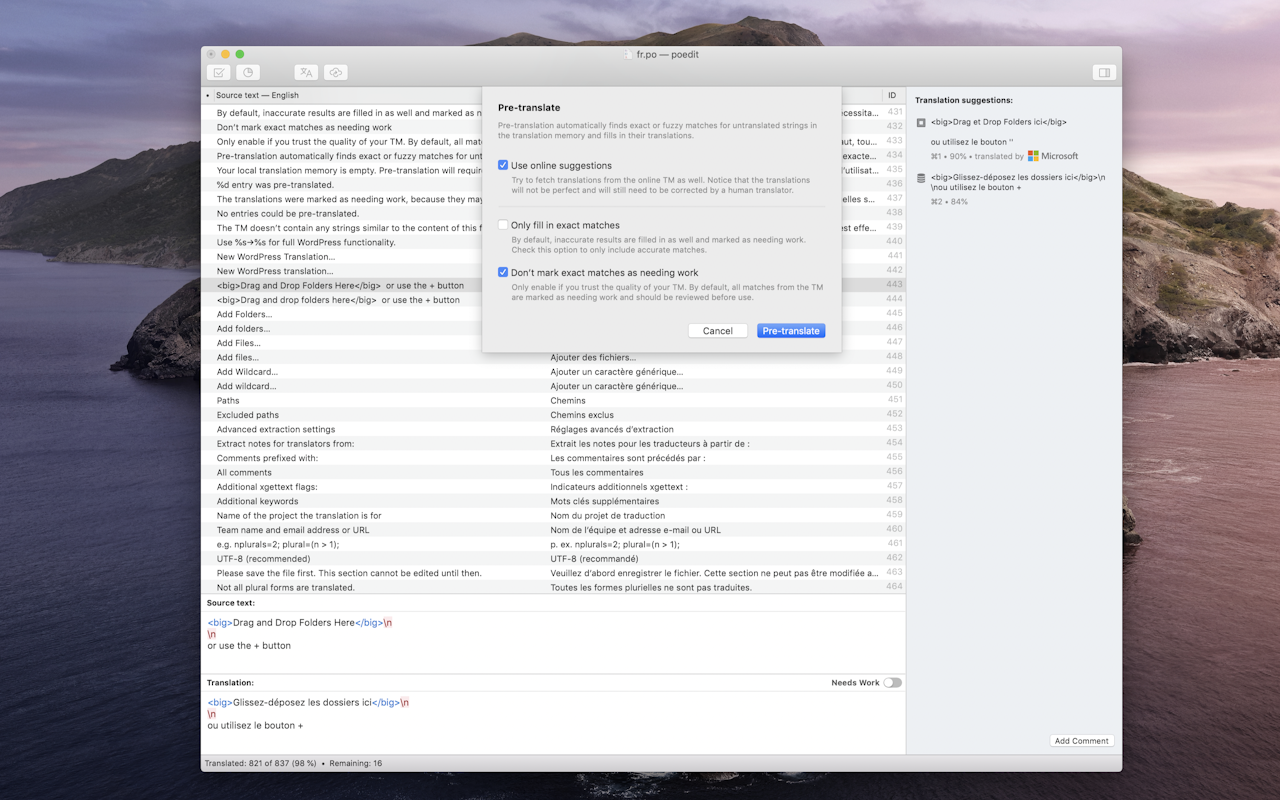Select row 'Add Wildcard…'
Screen dimensions: 1280x800
(553, 372)
